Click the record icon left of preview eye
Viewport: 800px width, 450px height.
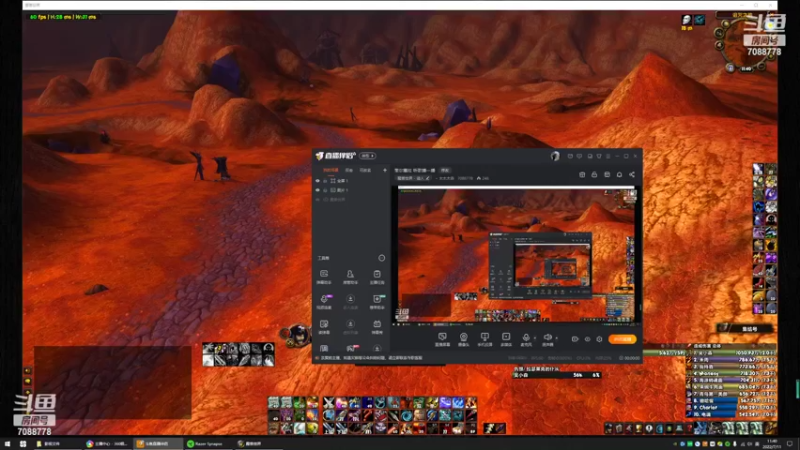[x=575, y=339]
